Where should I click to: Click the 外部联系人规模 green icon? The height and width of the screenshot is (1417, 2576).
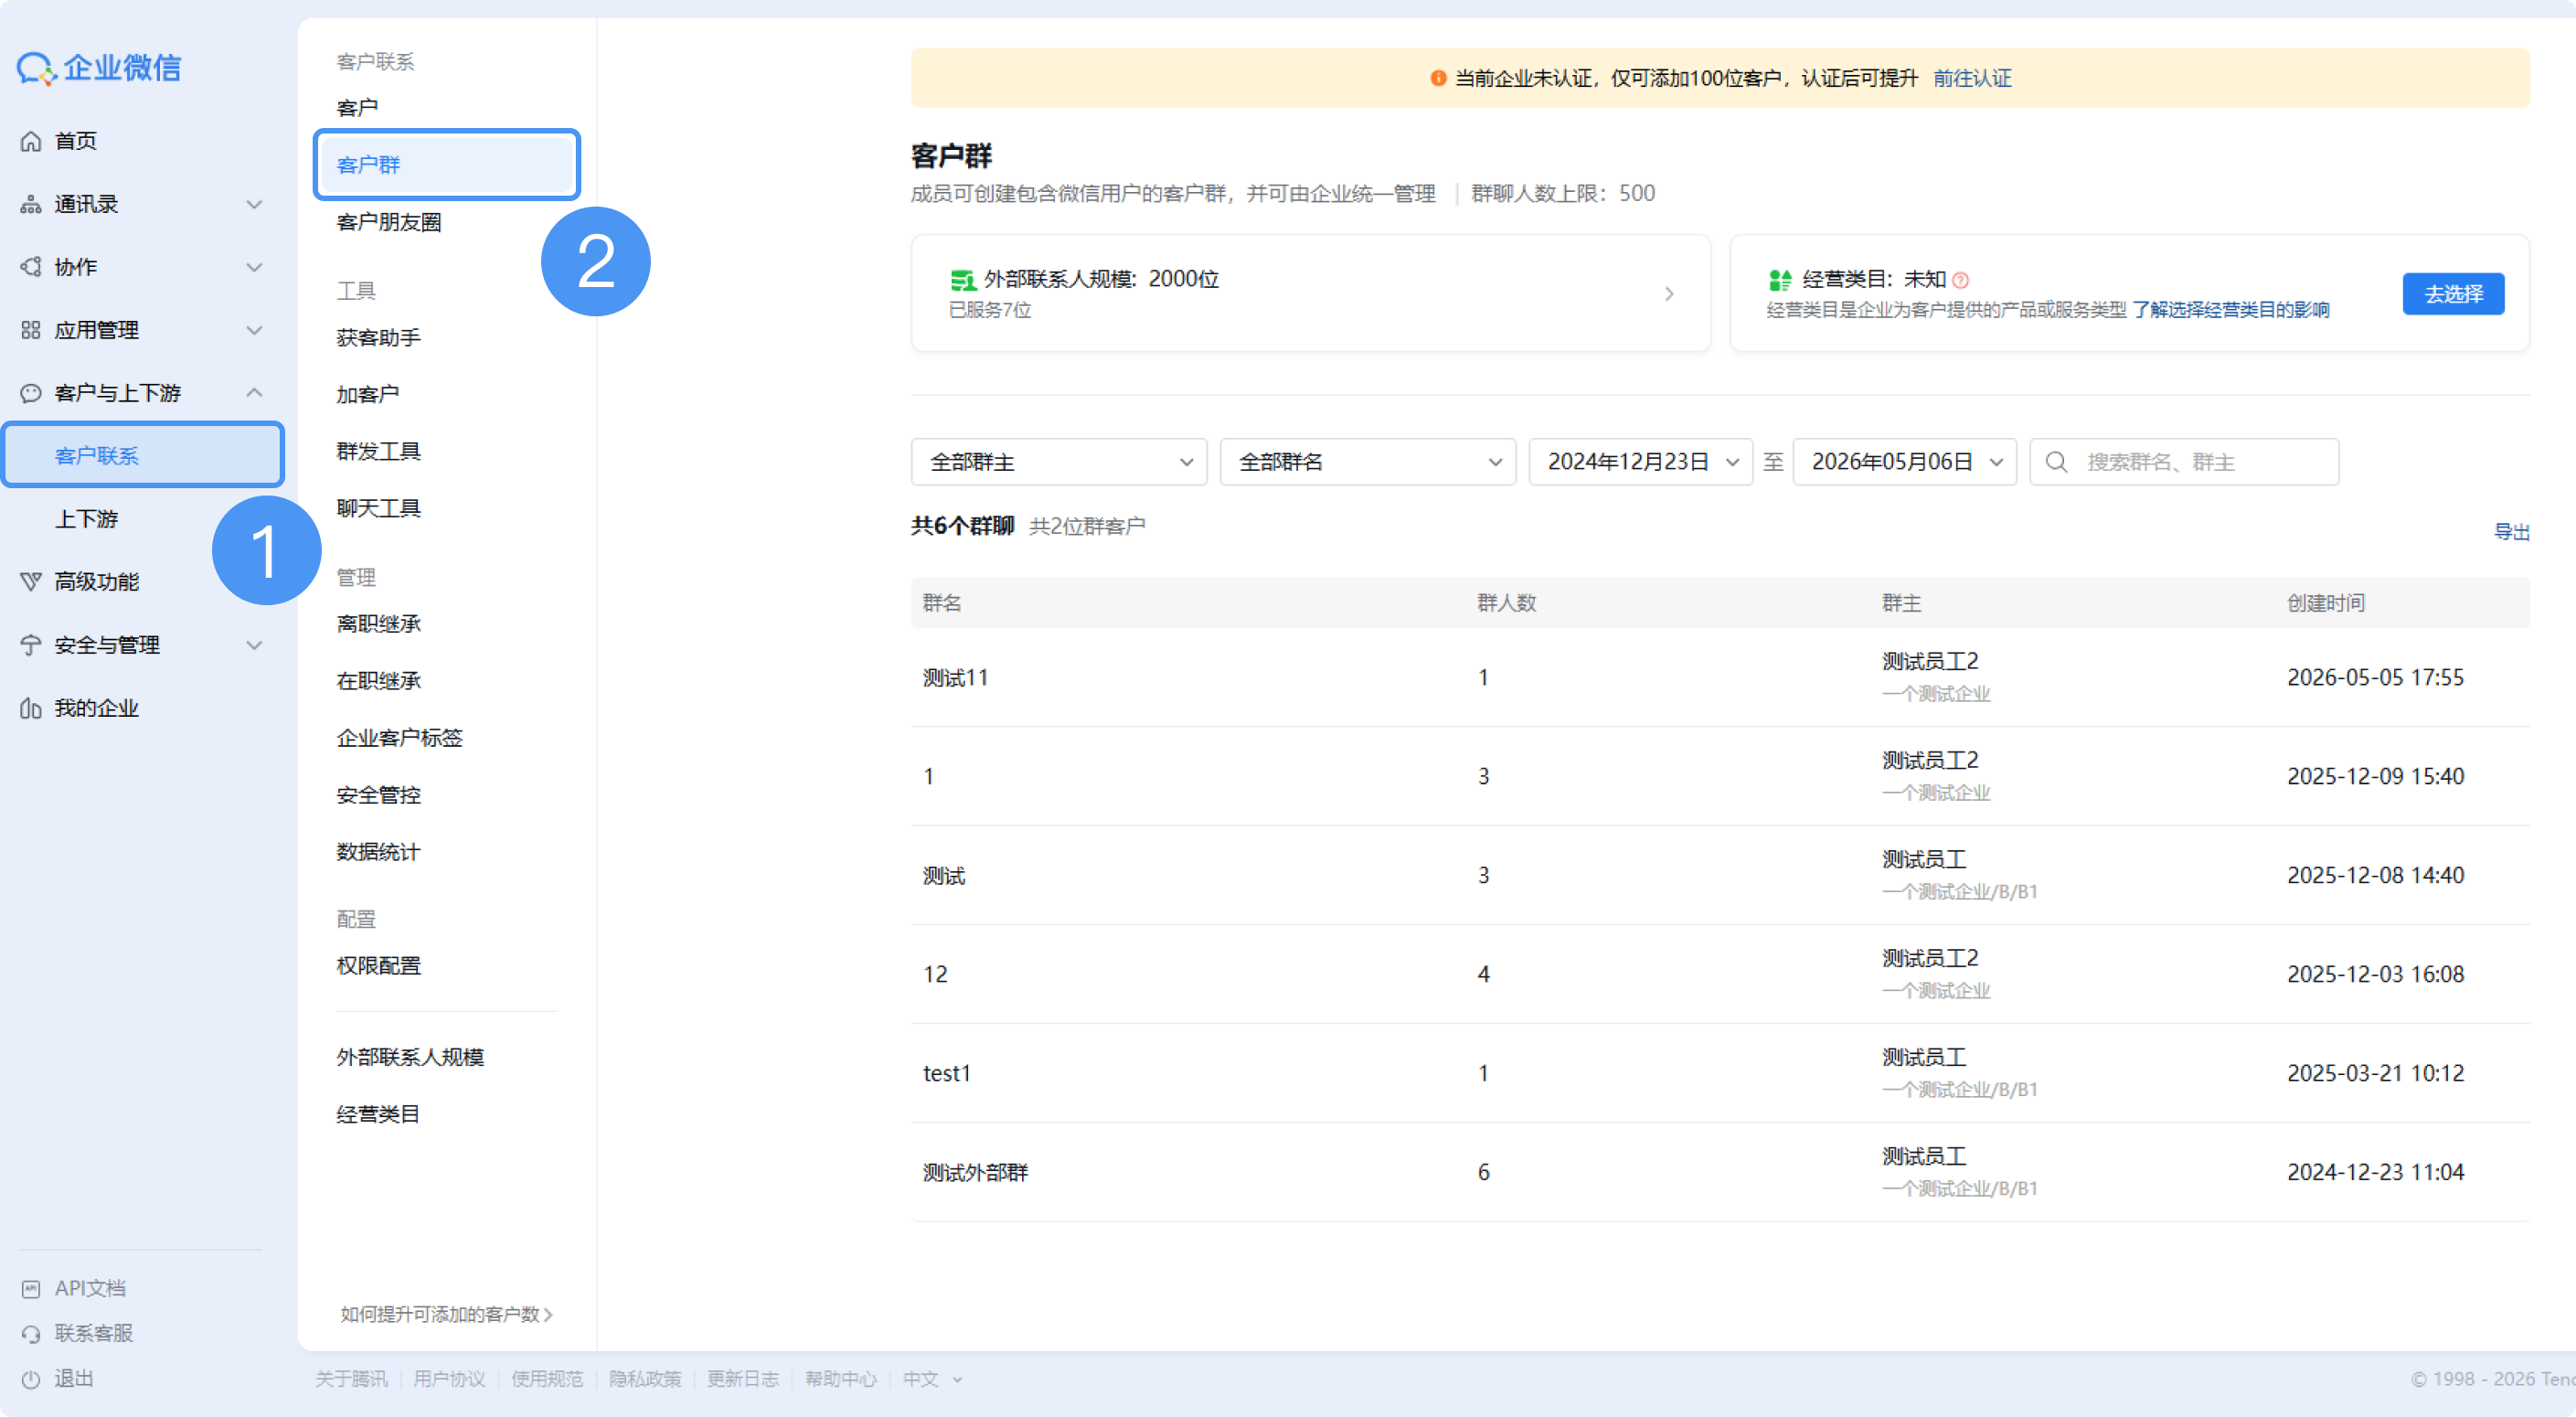click(x=962, y=279)
